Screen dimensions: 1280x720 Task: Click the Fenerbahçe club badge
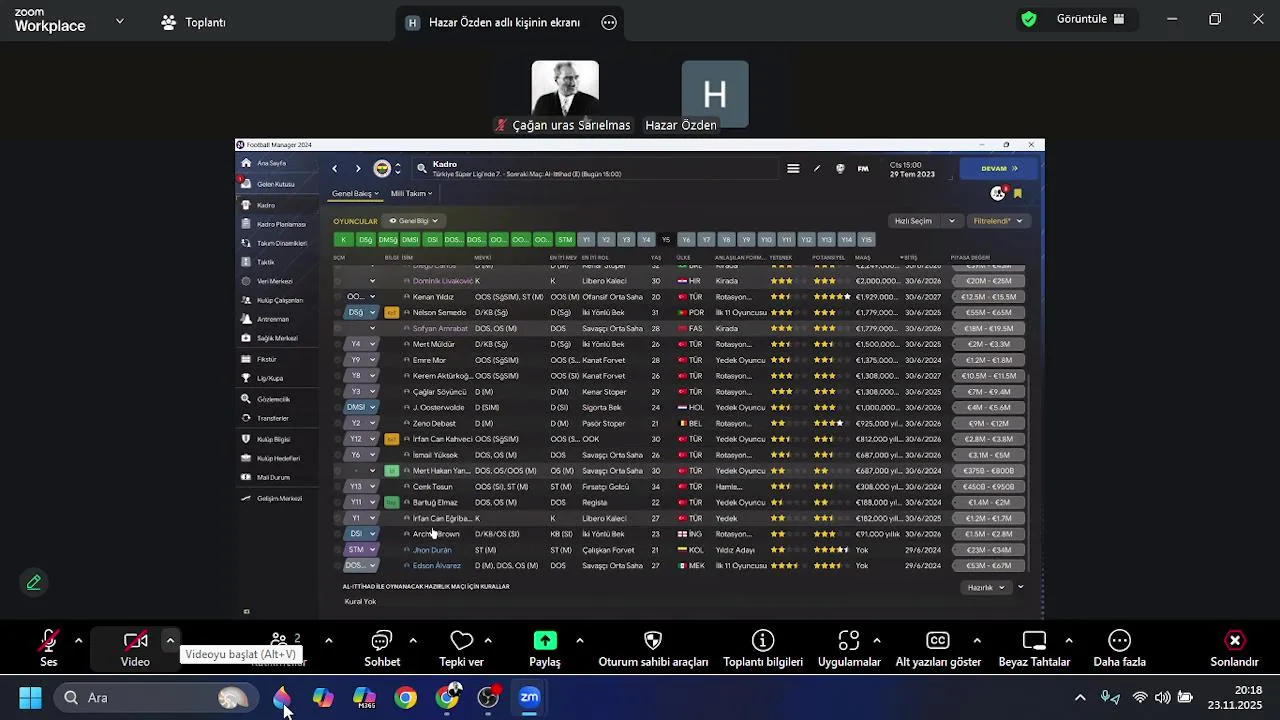point(382,169)
